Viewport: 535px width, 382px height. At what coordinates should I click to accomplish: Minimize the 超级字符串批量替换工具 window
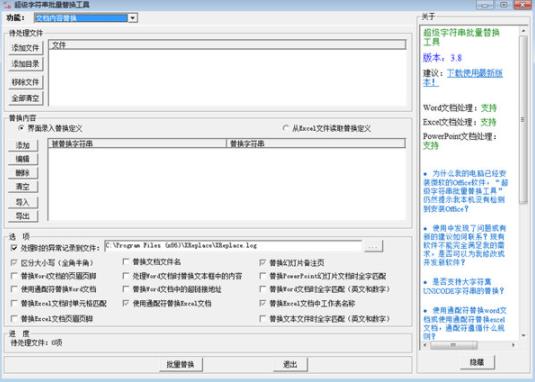485,4
